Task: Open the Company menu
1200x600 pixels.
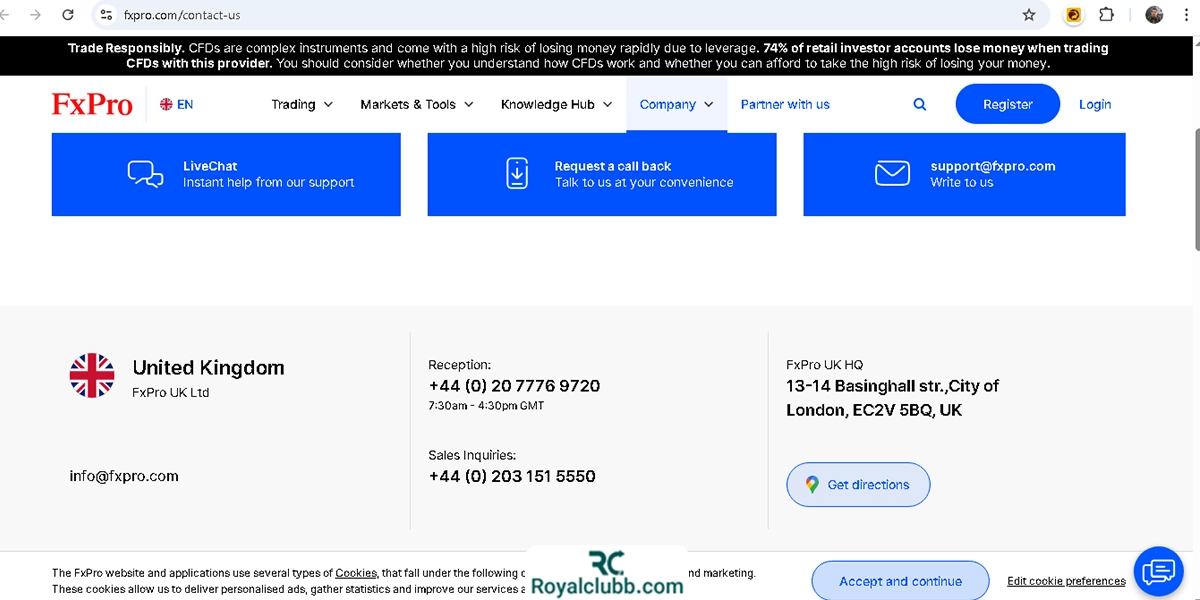Action: (x=676, y=104)
